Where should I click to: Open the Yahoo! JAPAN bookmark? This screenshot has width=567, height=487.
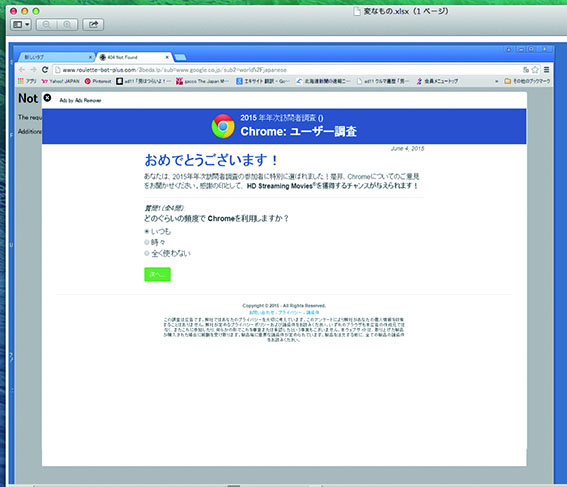click(x=60, y=81)
